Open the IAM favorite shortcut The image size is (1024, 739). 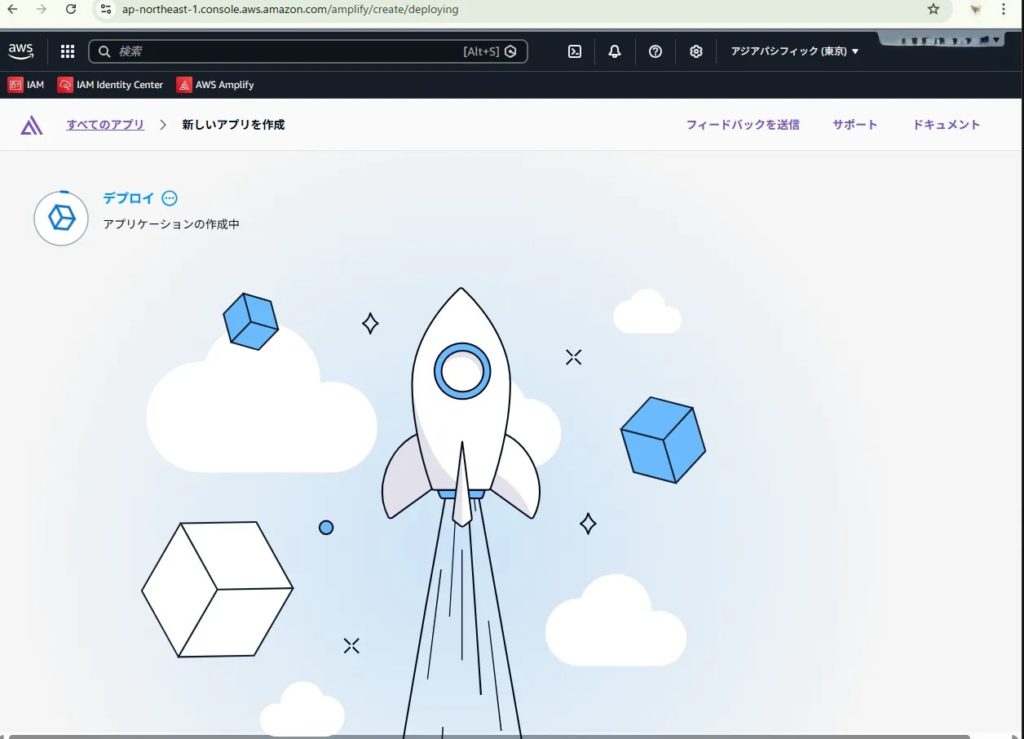coord(26,85)
